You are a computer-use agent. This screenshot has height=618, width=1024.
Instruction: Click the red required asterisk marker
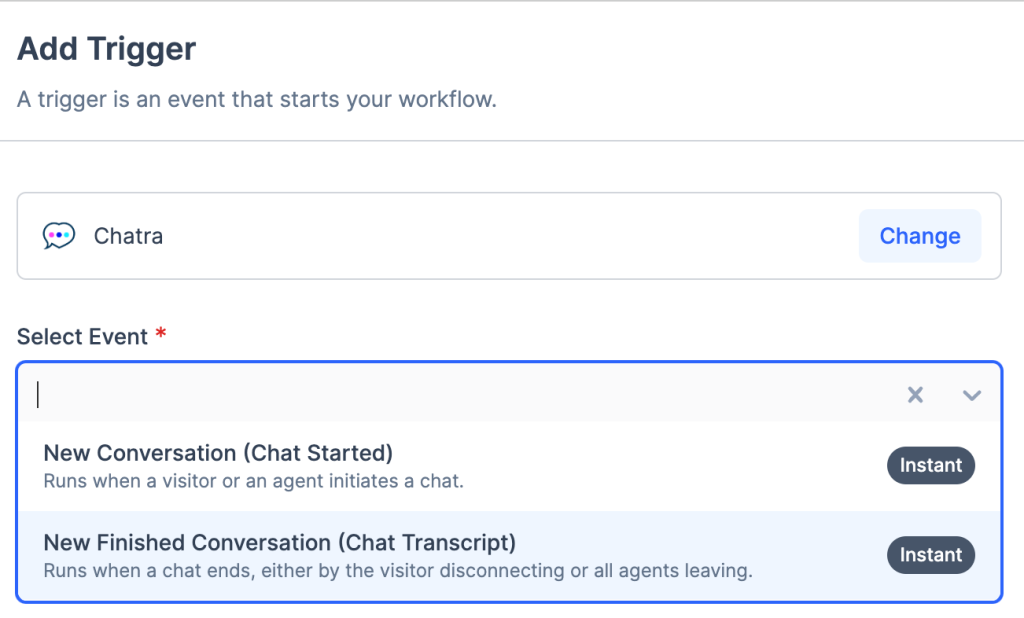[160, 335]
